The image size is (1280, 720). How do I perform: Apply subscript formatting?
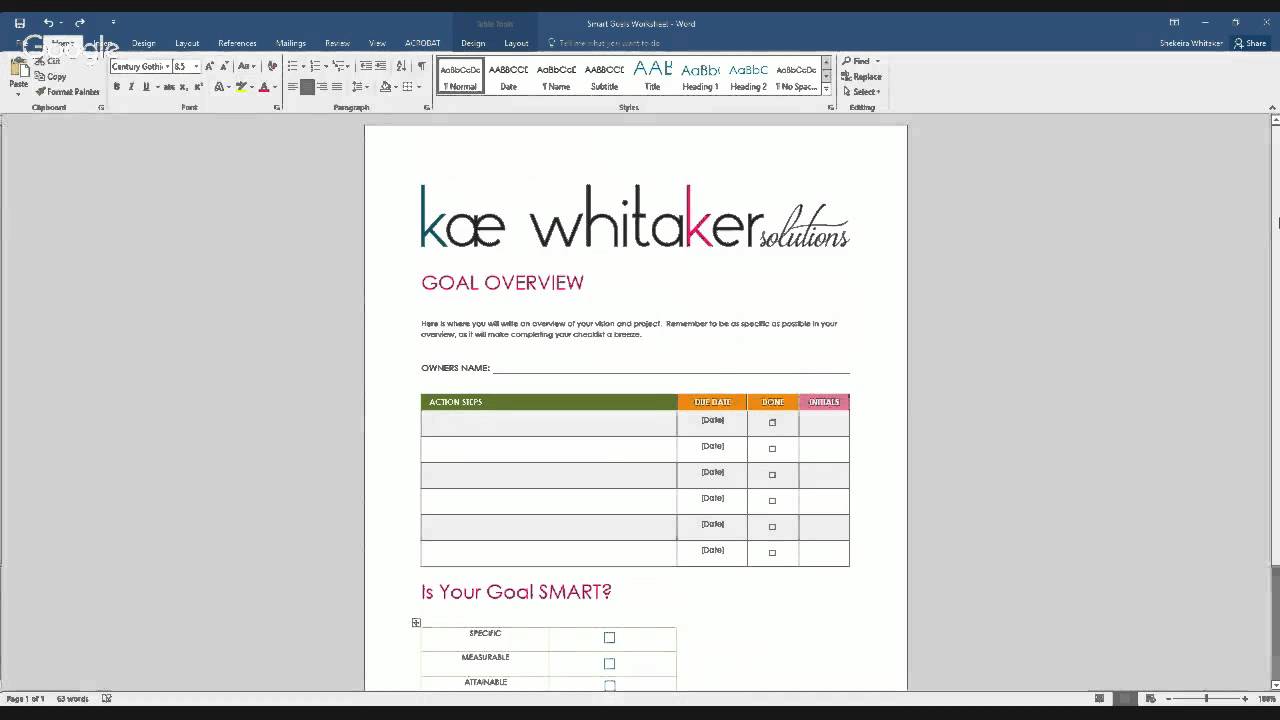click(x=184, y=87)
